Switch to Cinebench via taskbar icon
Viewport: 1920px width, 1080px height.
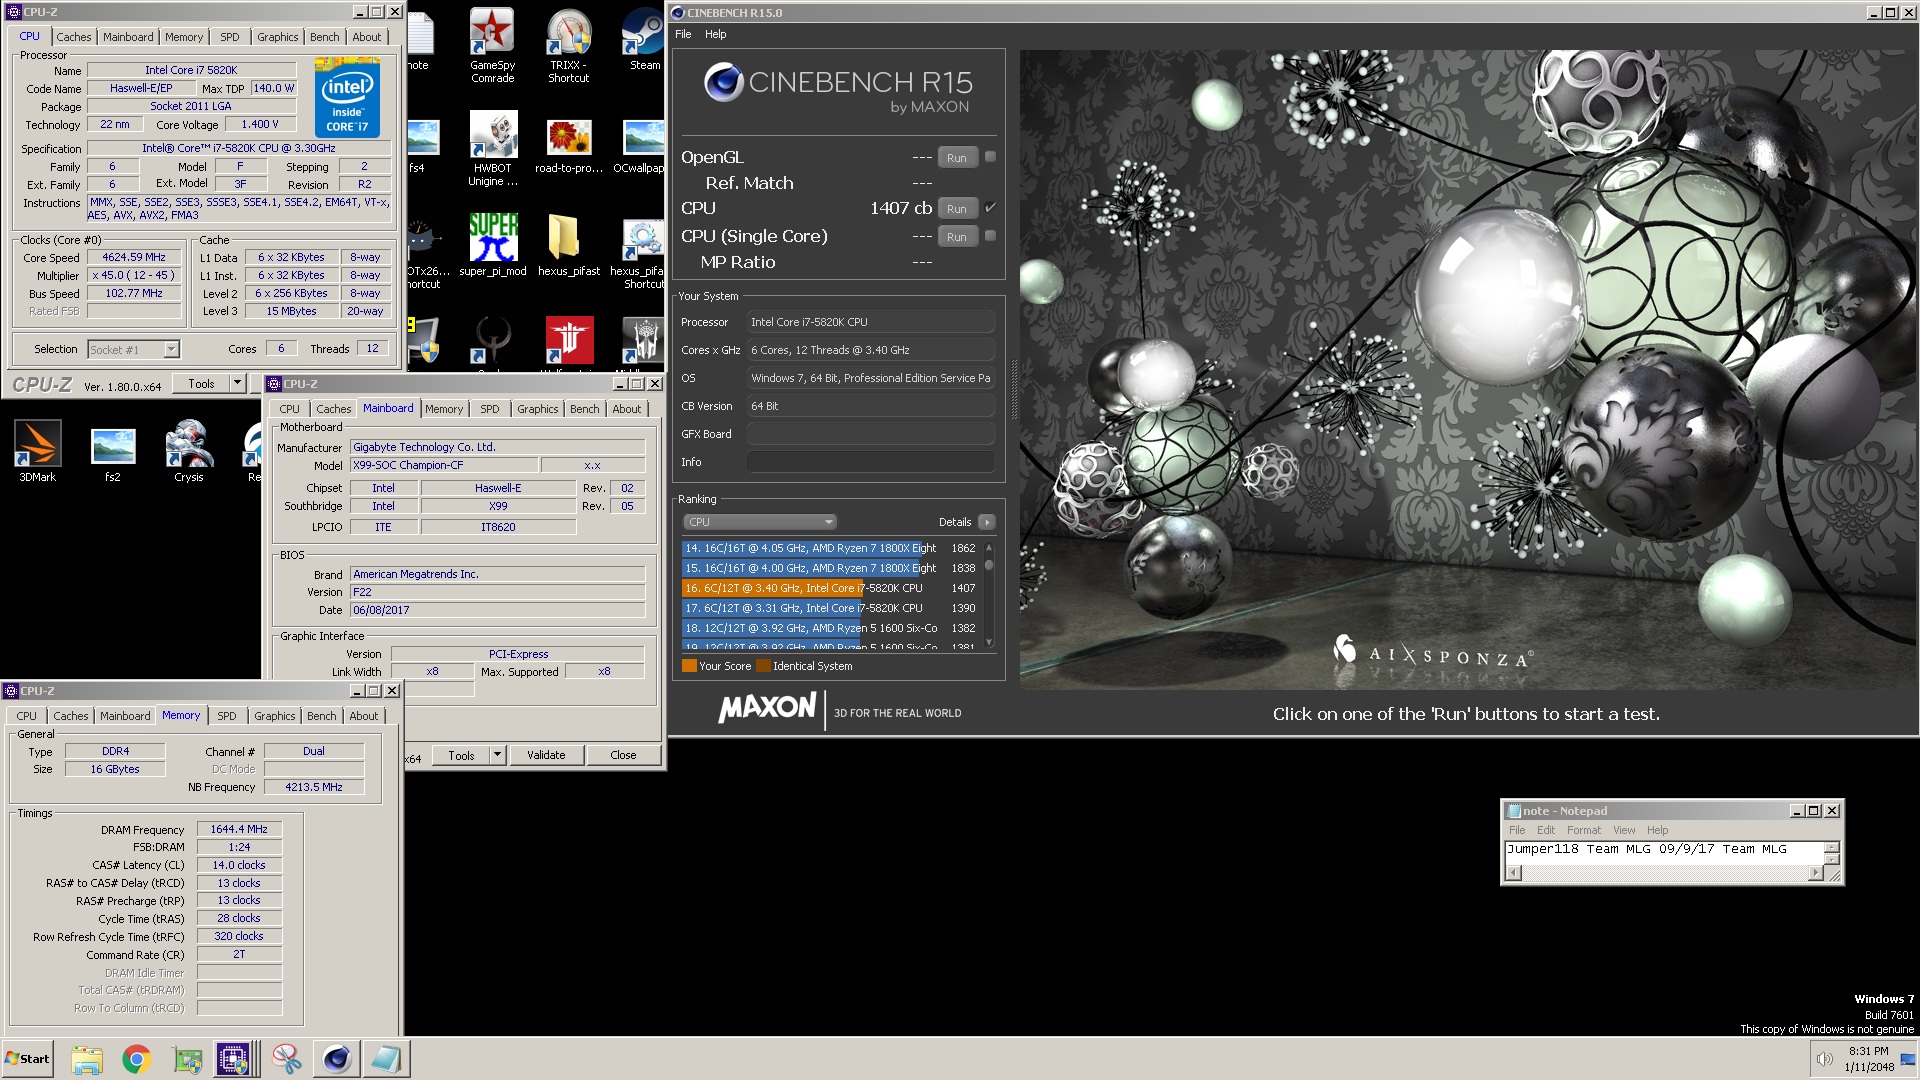pos(336,1059)
